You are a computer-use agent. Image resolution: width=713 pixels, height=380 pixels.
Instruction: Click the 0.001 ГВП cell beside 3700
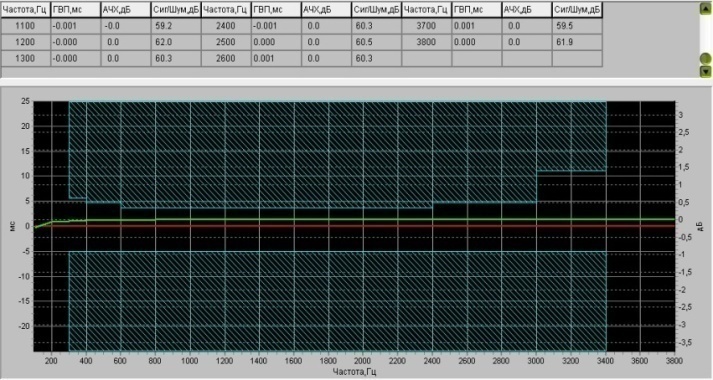click(477, 26)
